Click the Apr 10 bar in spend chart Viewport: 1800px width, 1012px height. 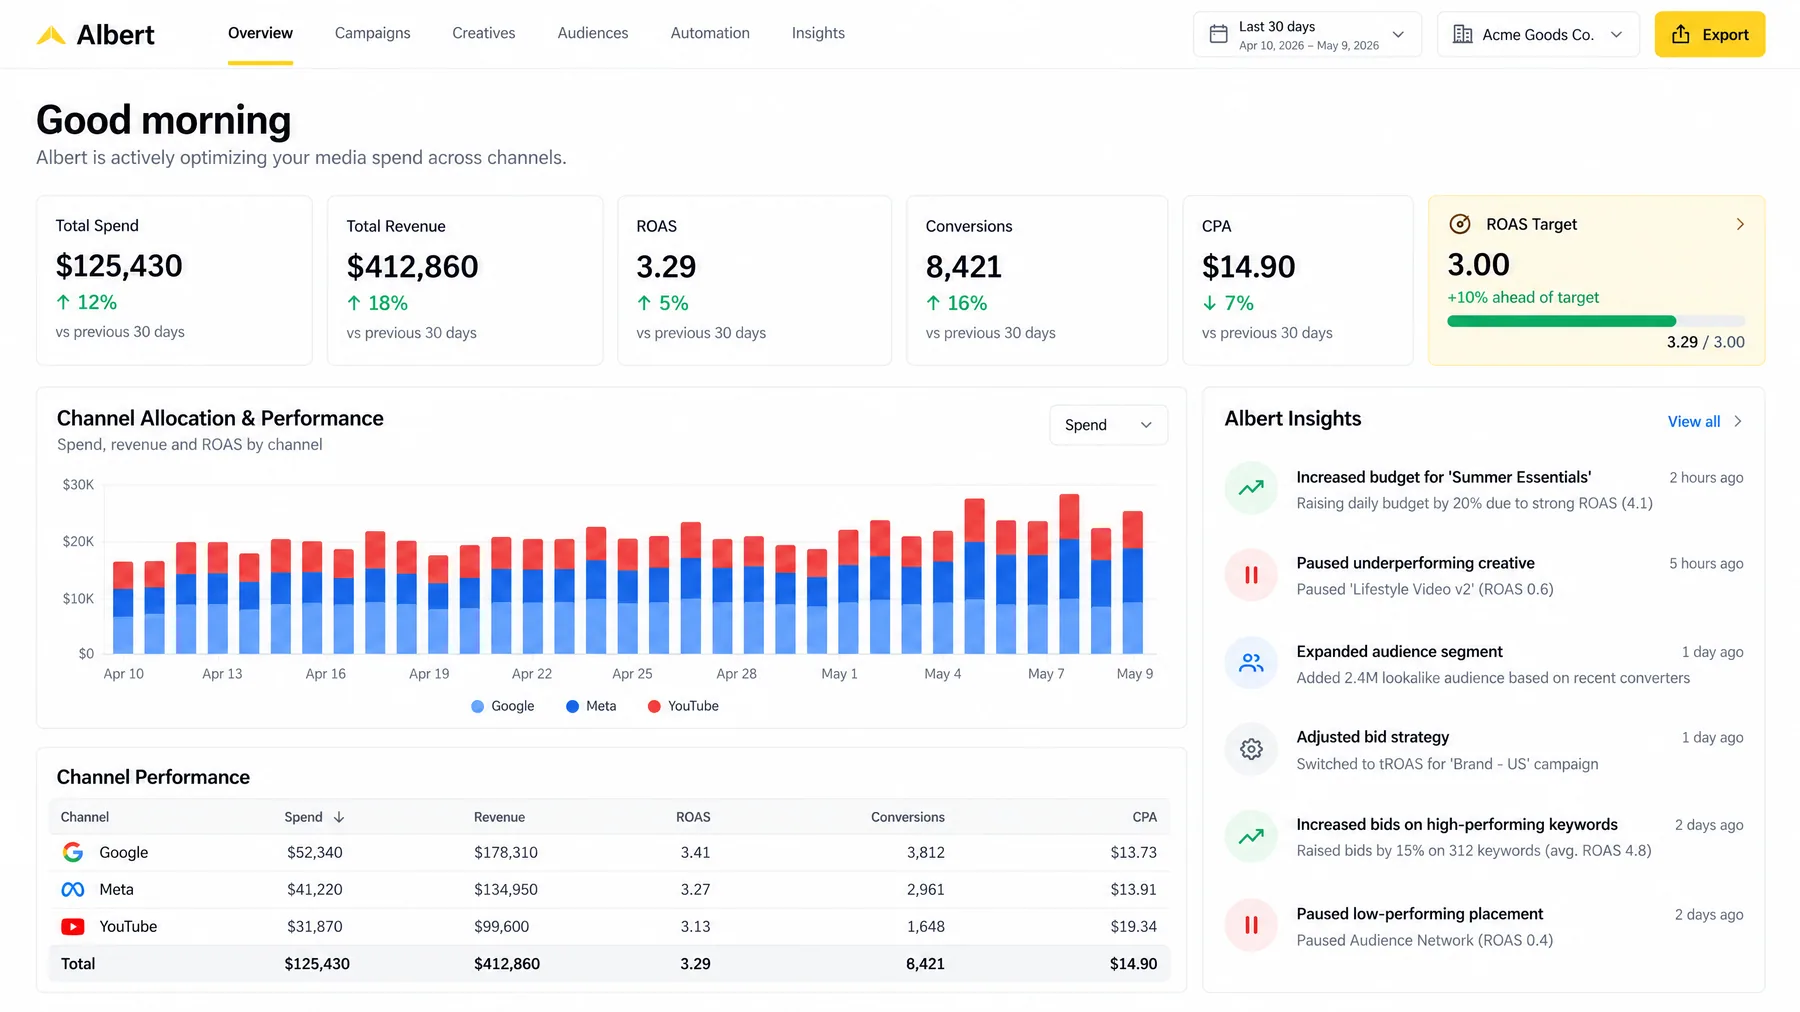[123, 608]
